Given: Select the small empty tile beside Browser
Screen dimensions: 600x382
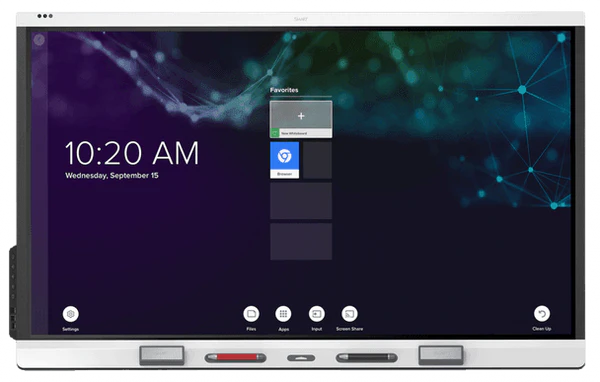Looking at the screenshot, I should 318,160.
